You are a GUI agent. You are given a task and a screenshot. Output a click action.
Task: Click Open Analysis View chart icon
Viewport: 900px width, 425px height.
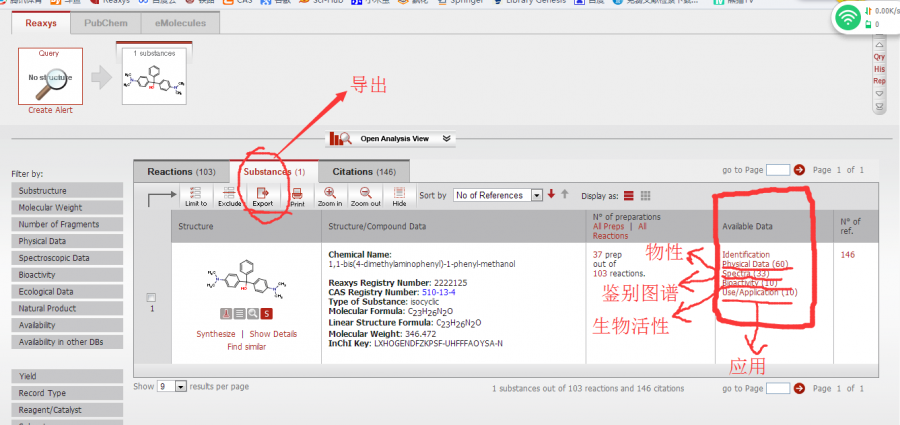(x=341, y=138)
